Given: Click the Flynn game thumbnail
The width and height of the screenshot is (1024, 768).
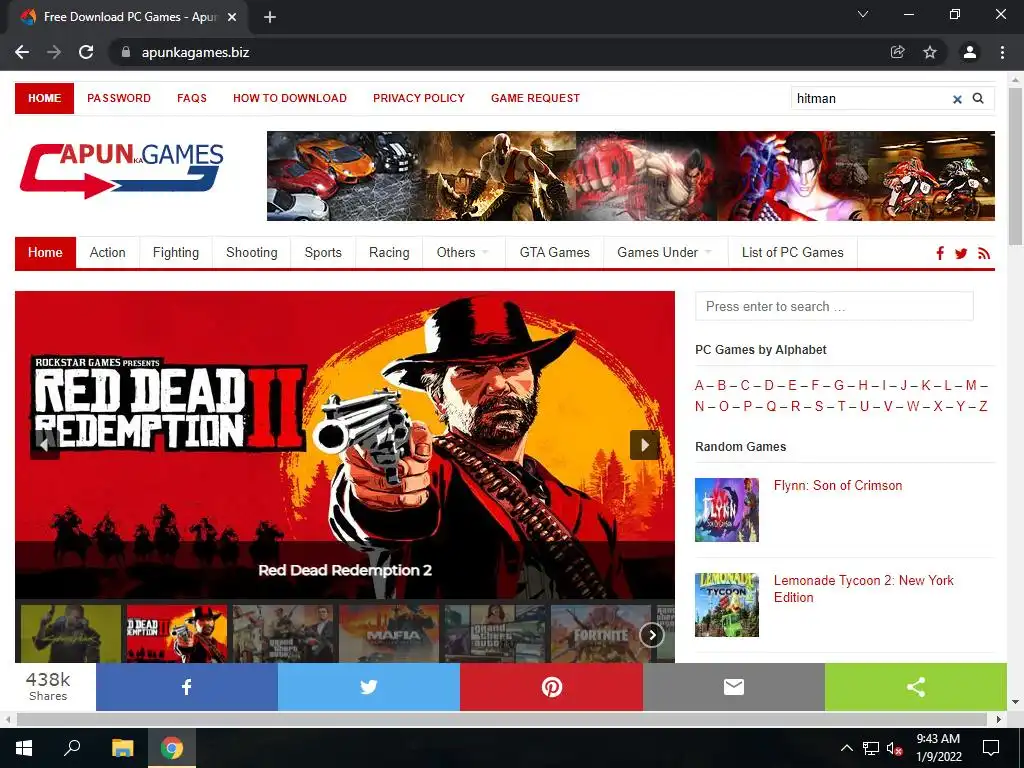Looking at the screenshot, I should click(727, 510).
